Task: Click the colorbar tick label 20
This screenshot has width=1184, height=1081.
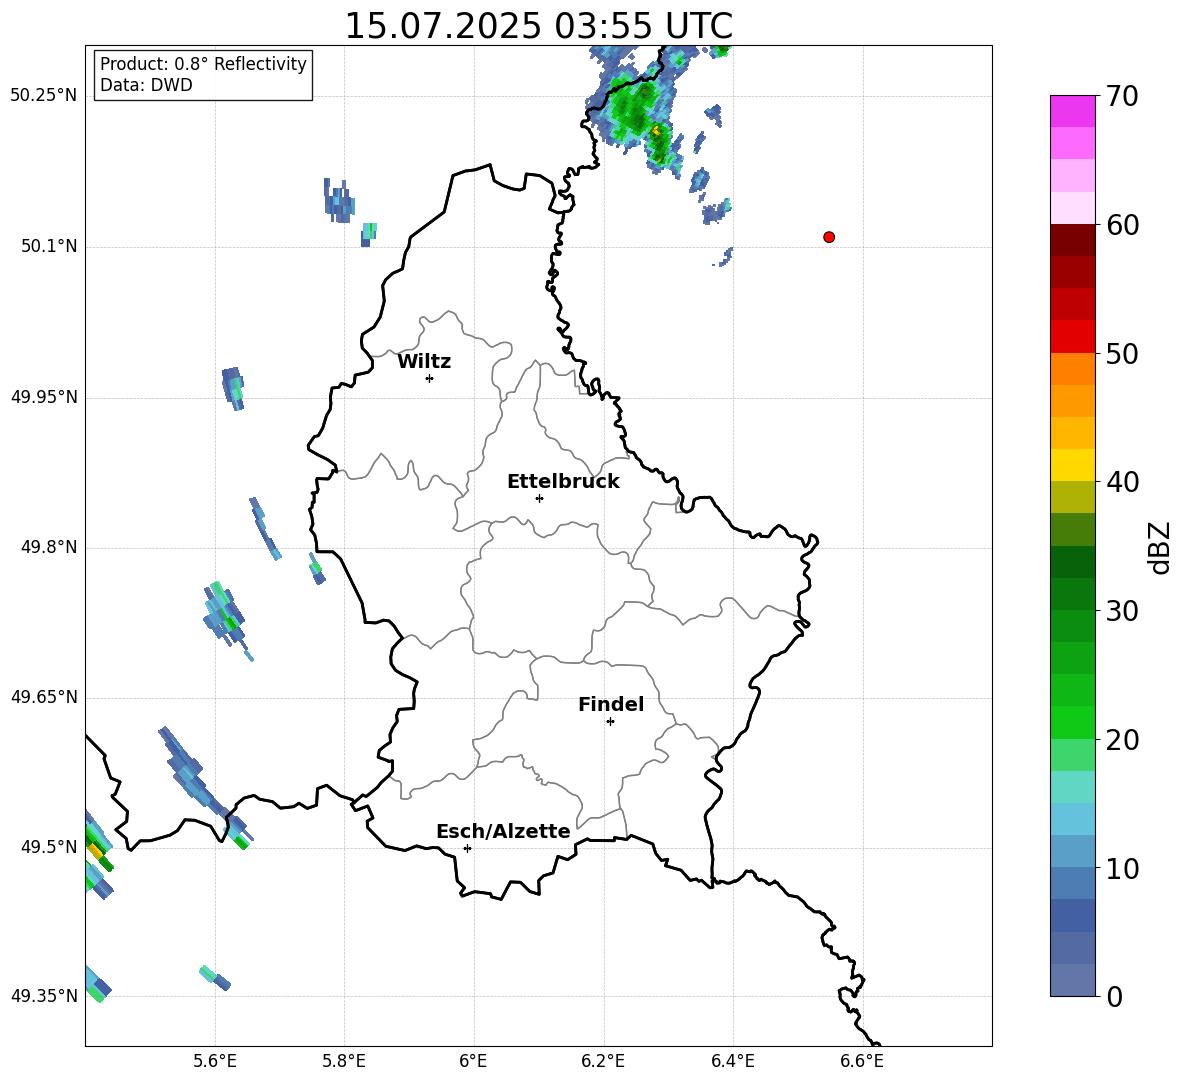Action: coord(1122,740)
